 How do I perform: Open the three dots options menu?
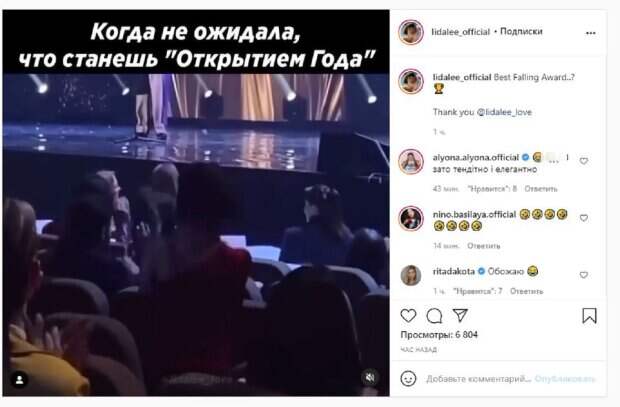(590, 33)
